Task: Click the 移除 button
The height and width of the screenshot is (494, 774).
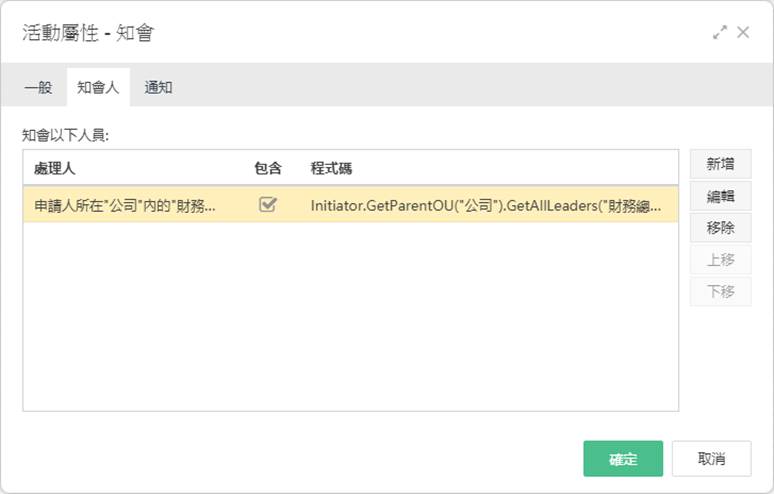Action: tap(720, 228)
